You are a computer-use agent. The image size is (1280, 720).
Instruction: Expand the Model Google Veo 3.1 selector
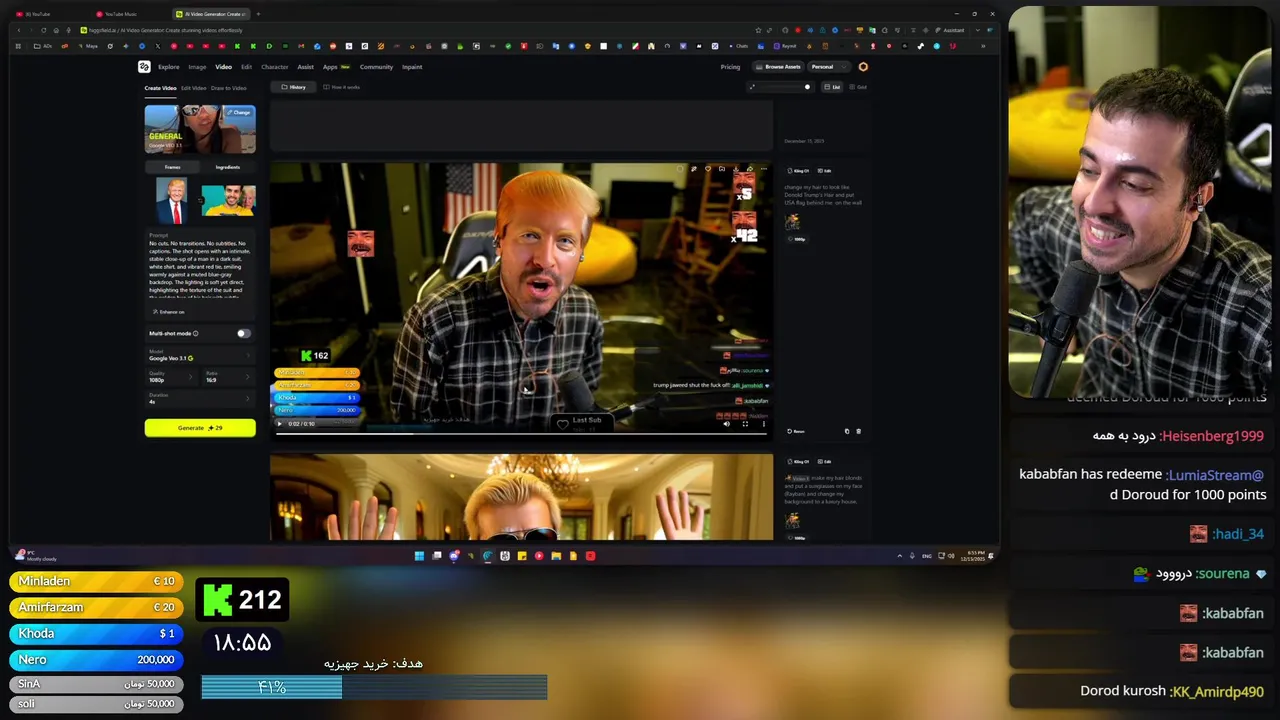pyautogui.click(x=200, y=355)
